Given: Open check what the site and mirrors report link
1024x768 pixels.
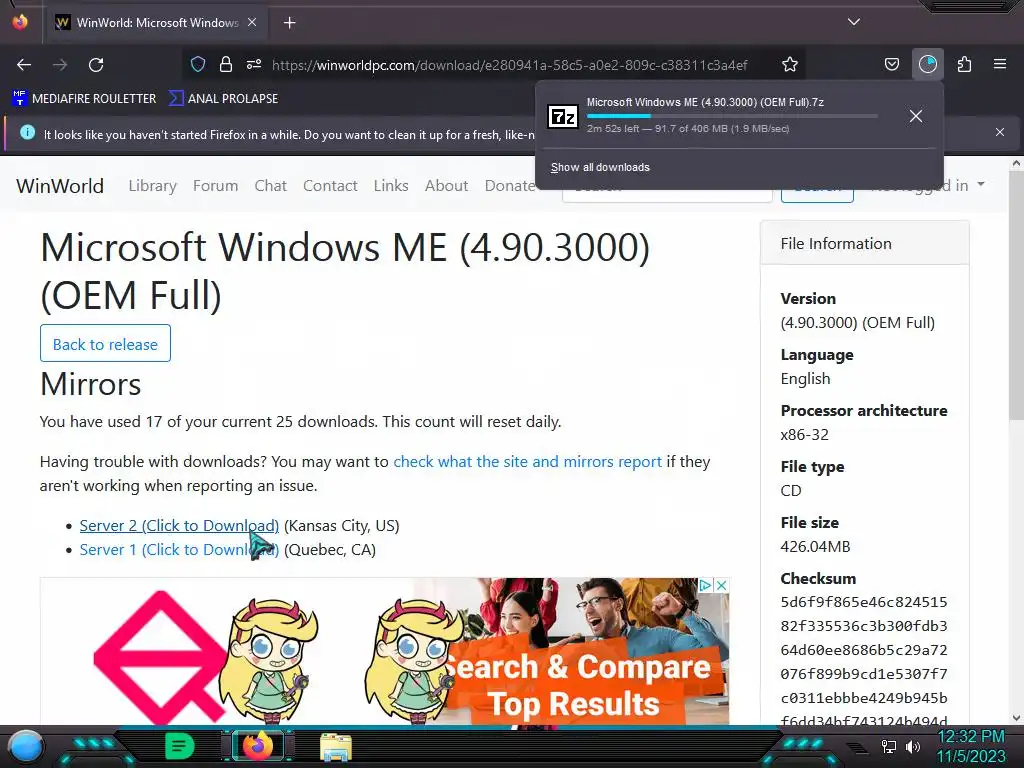Looking at the screenshot, I should pyautogui.click(x=527, y=462).
